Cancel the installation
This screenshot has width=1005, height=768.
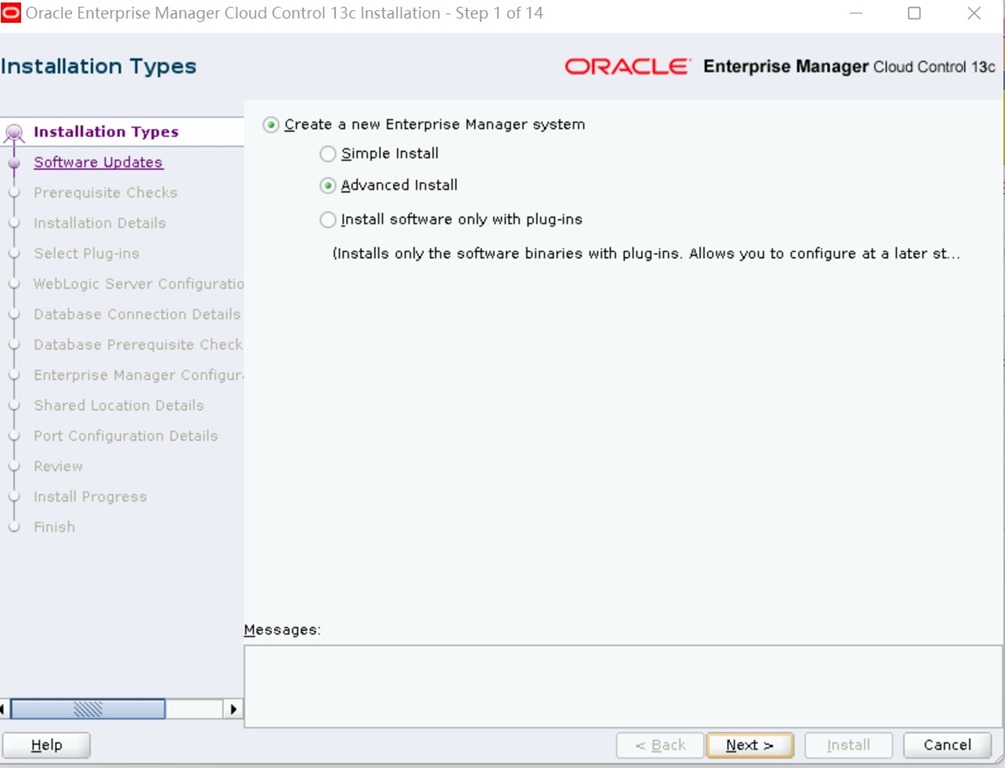[x=947, y=745]
